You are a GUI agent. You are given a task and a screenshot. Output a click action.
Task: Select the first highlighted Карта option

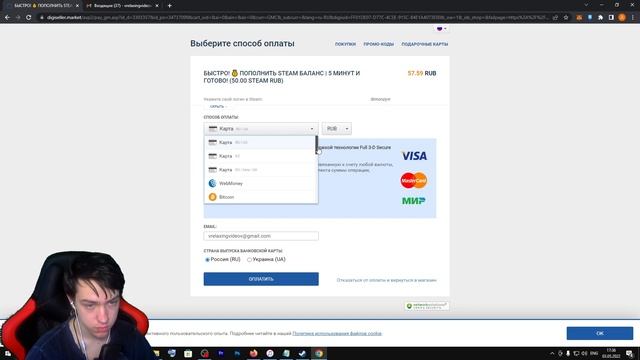[260, 142]
